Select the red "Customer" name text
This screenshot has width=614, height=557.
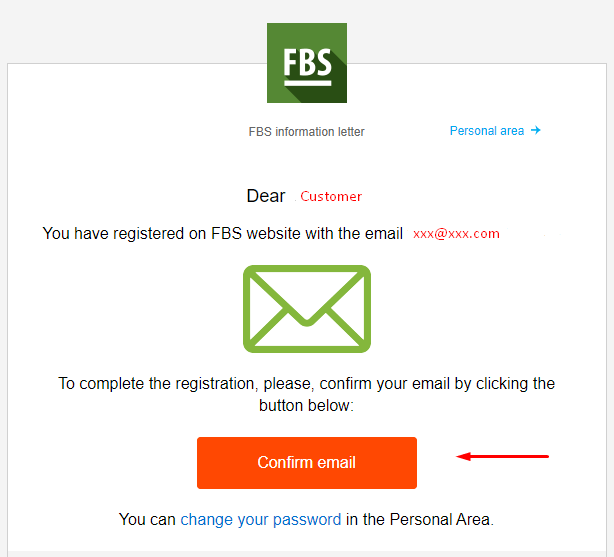coord(331,197)
